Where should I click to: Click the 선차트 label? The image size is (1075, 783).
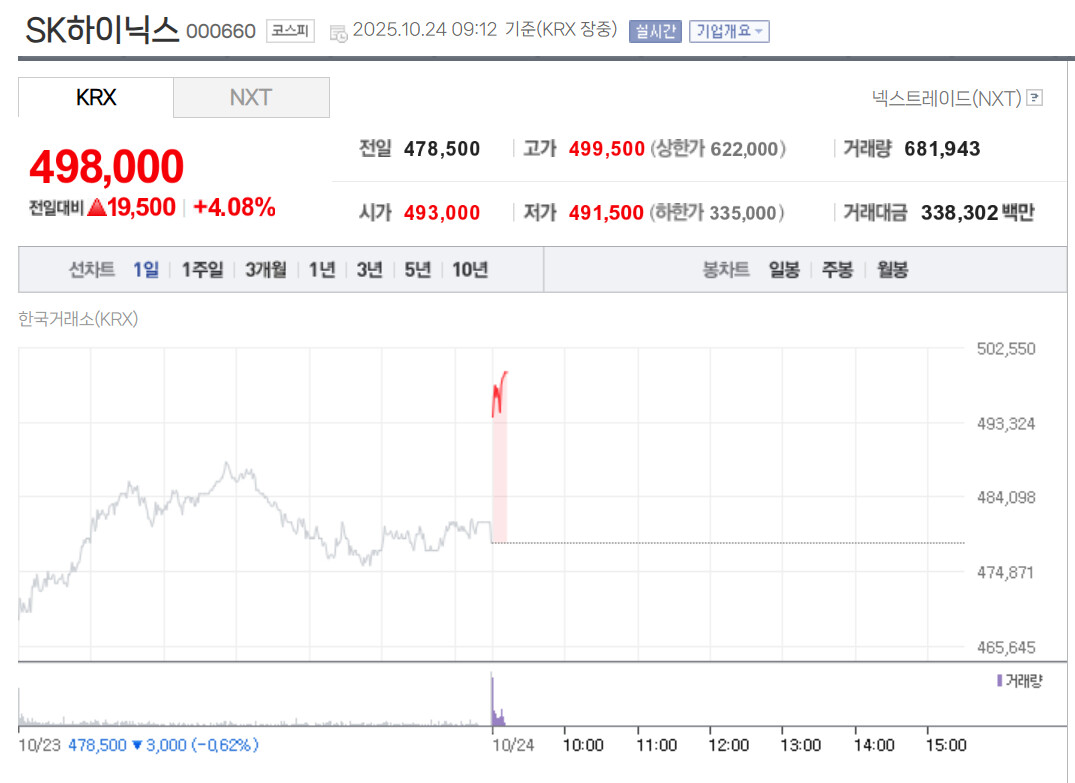coord(91,269)
